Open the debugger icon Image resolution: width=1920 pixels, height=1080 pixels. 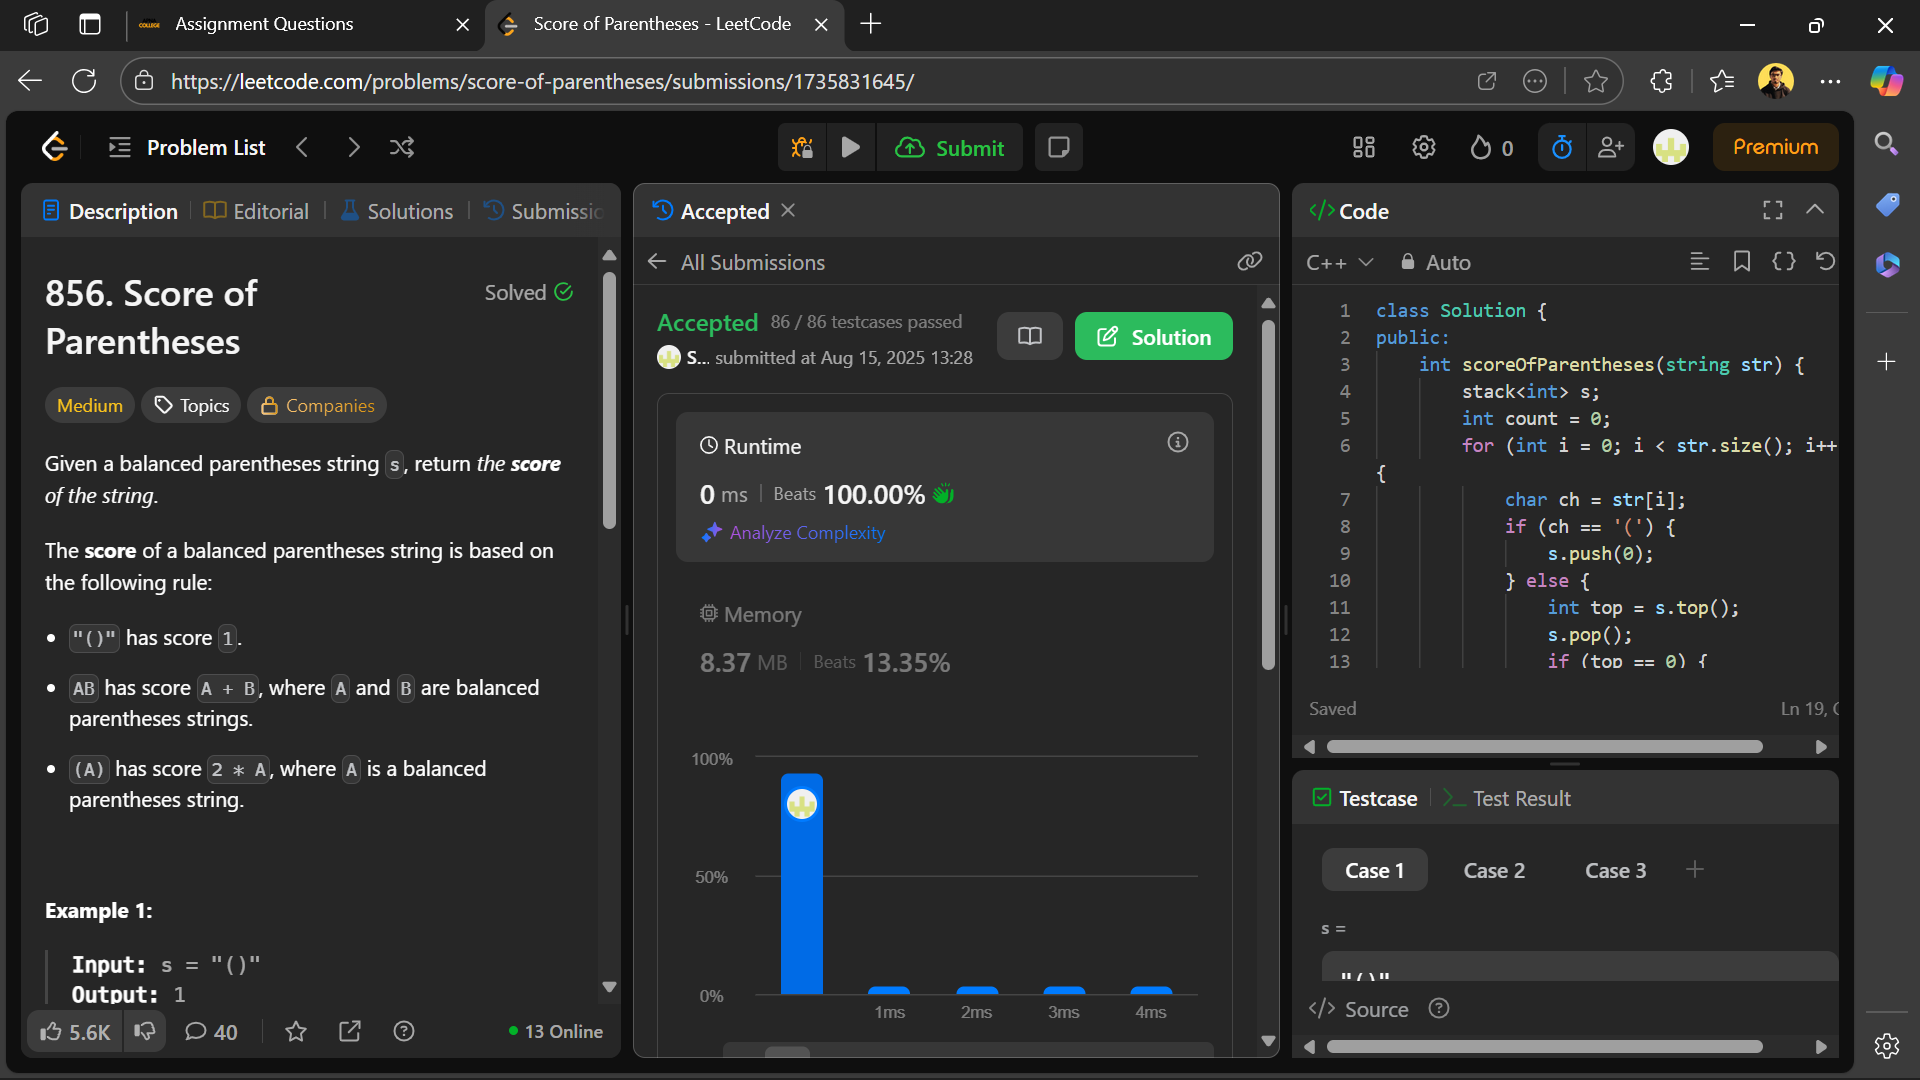tap(802, 148)
